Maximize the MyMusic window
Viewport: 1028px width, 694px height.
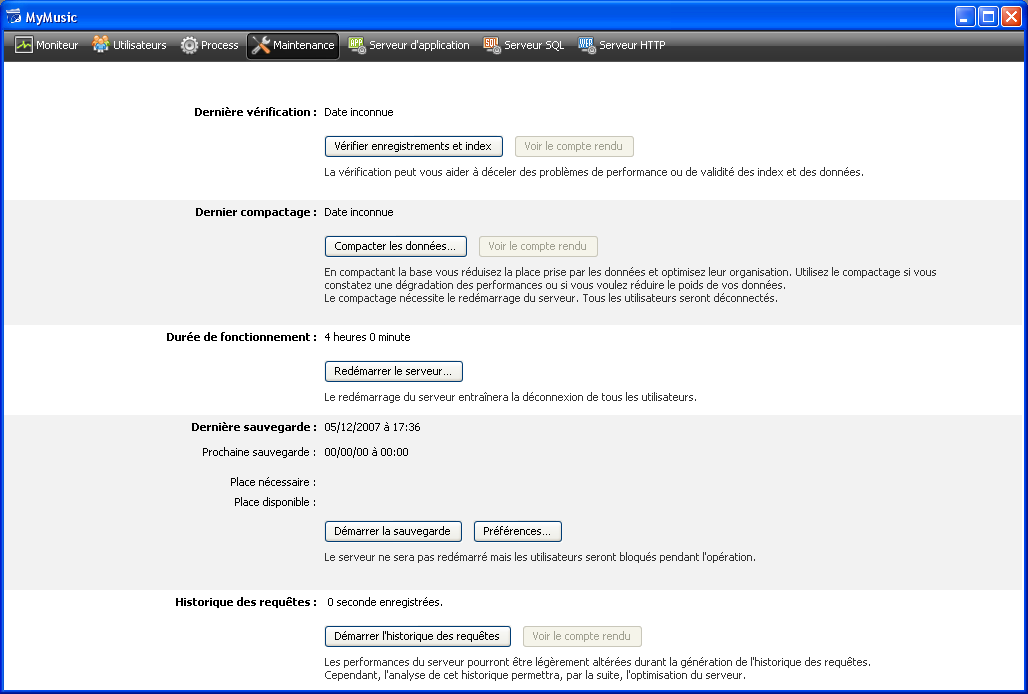[x=987, y=17]
